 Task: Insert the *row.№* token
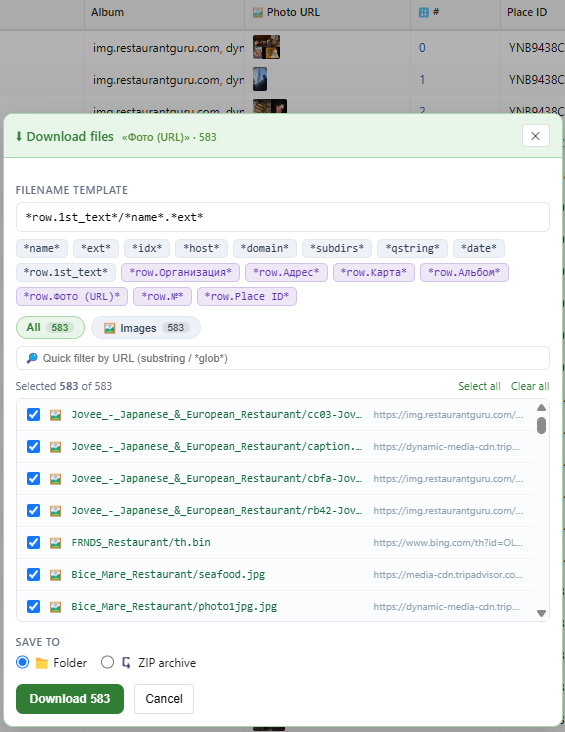point(162,296)
